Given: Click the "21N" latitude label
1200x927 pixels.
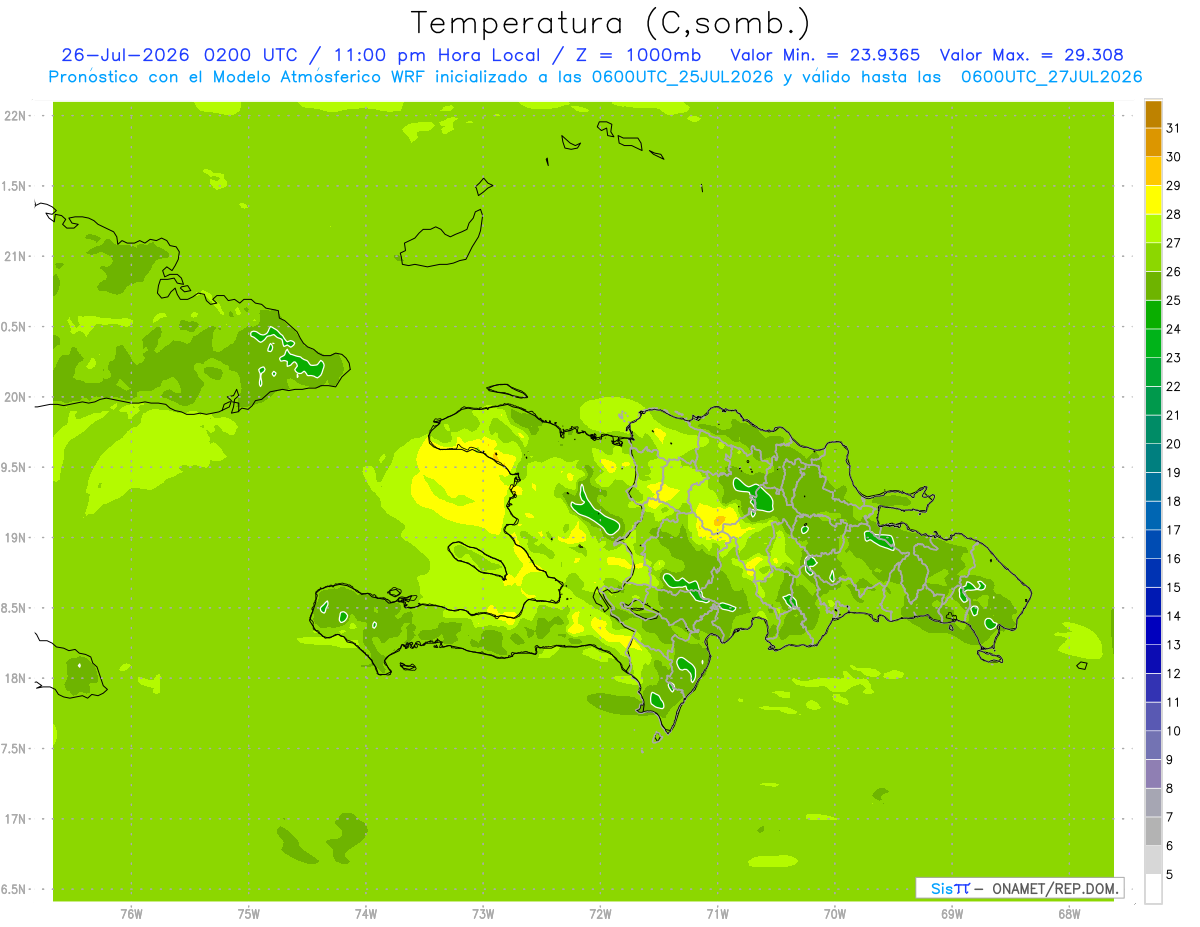Looking at the screenshot, I should pos(15,256).
